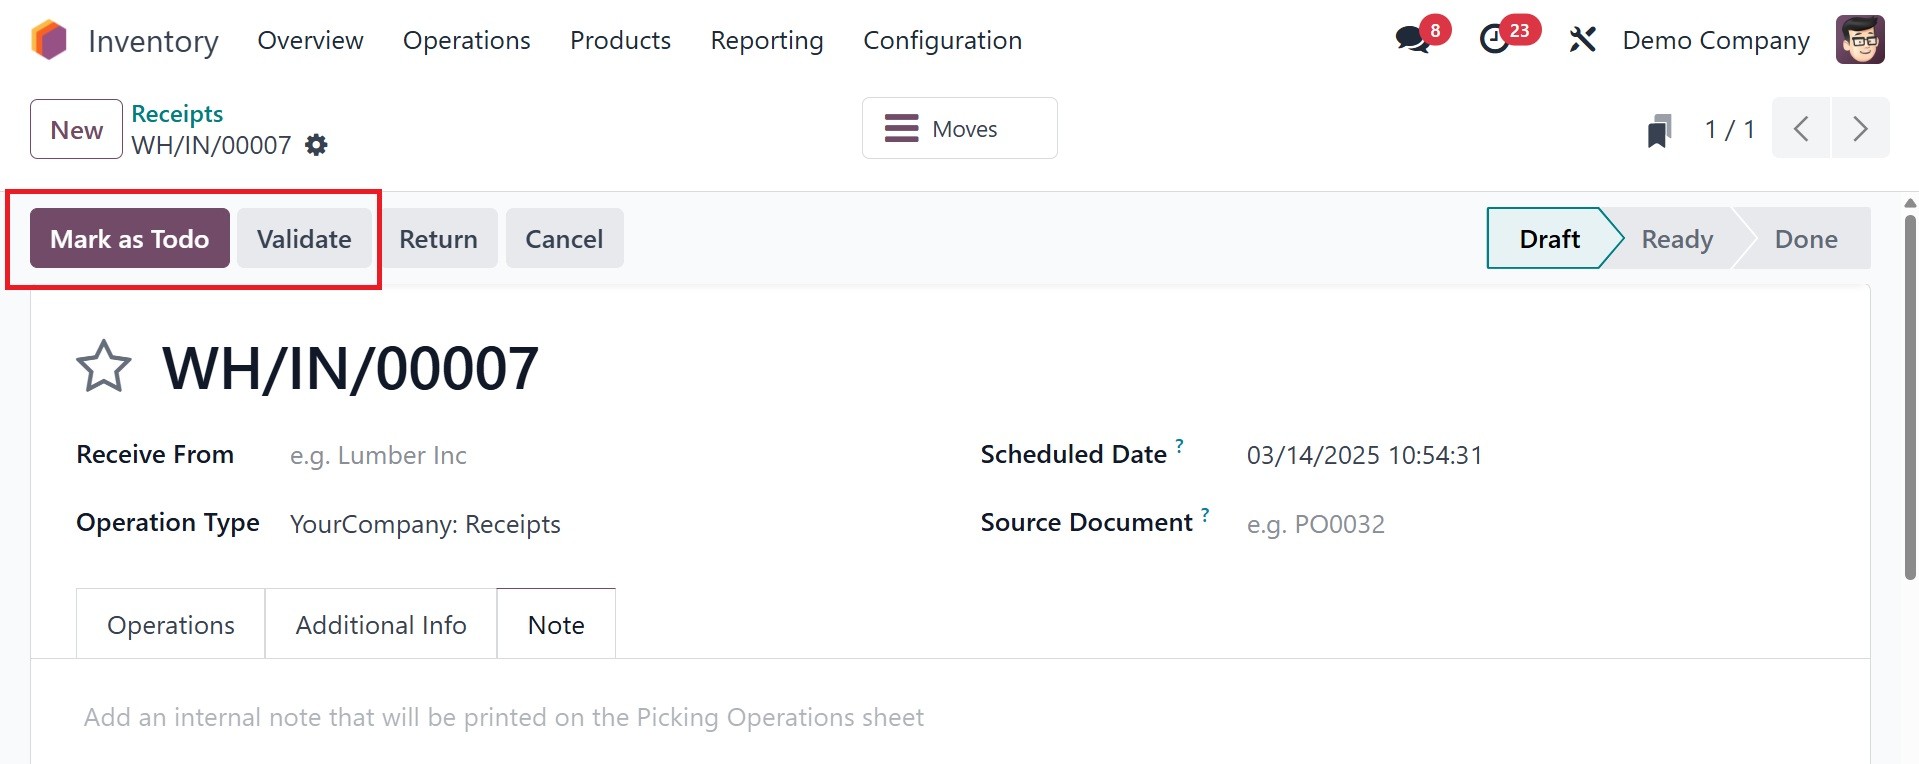Click the Receipts breadcrumb link
This screenshot has width=1919, height=764.
click(177, 114)
